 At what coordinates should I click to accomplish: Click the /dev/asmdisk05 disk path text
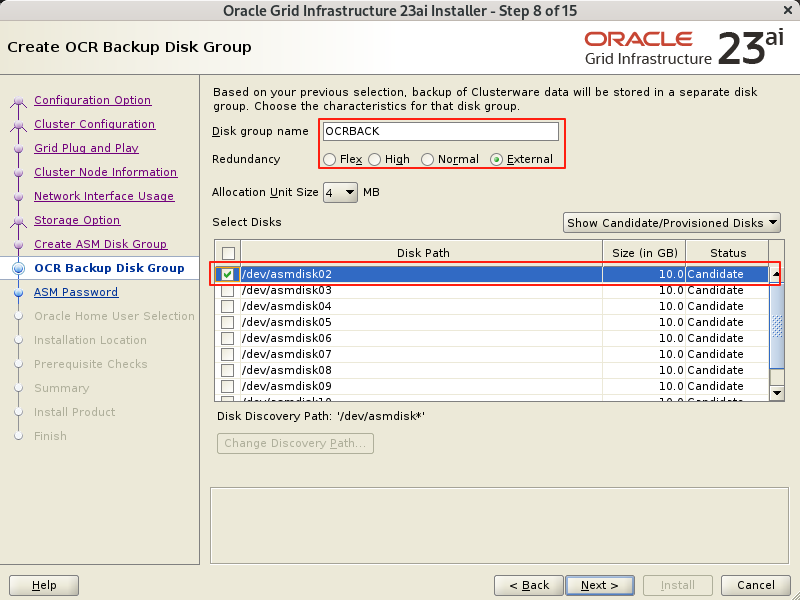(x=287, y=322)
